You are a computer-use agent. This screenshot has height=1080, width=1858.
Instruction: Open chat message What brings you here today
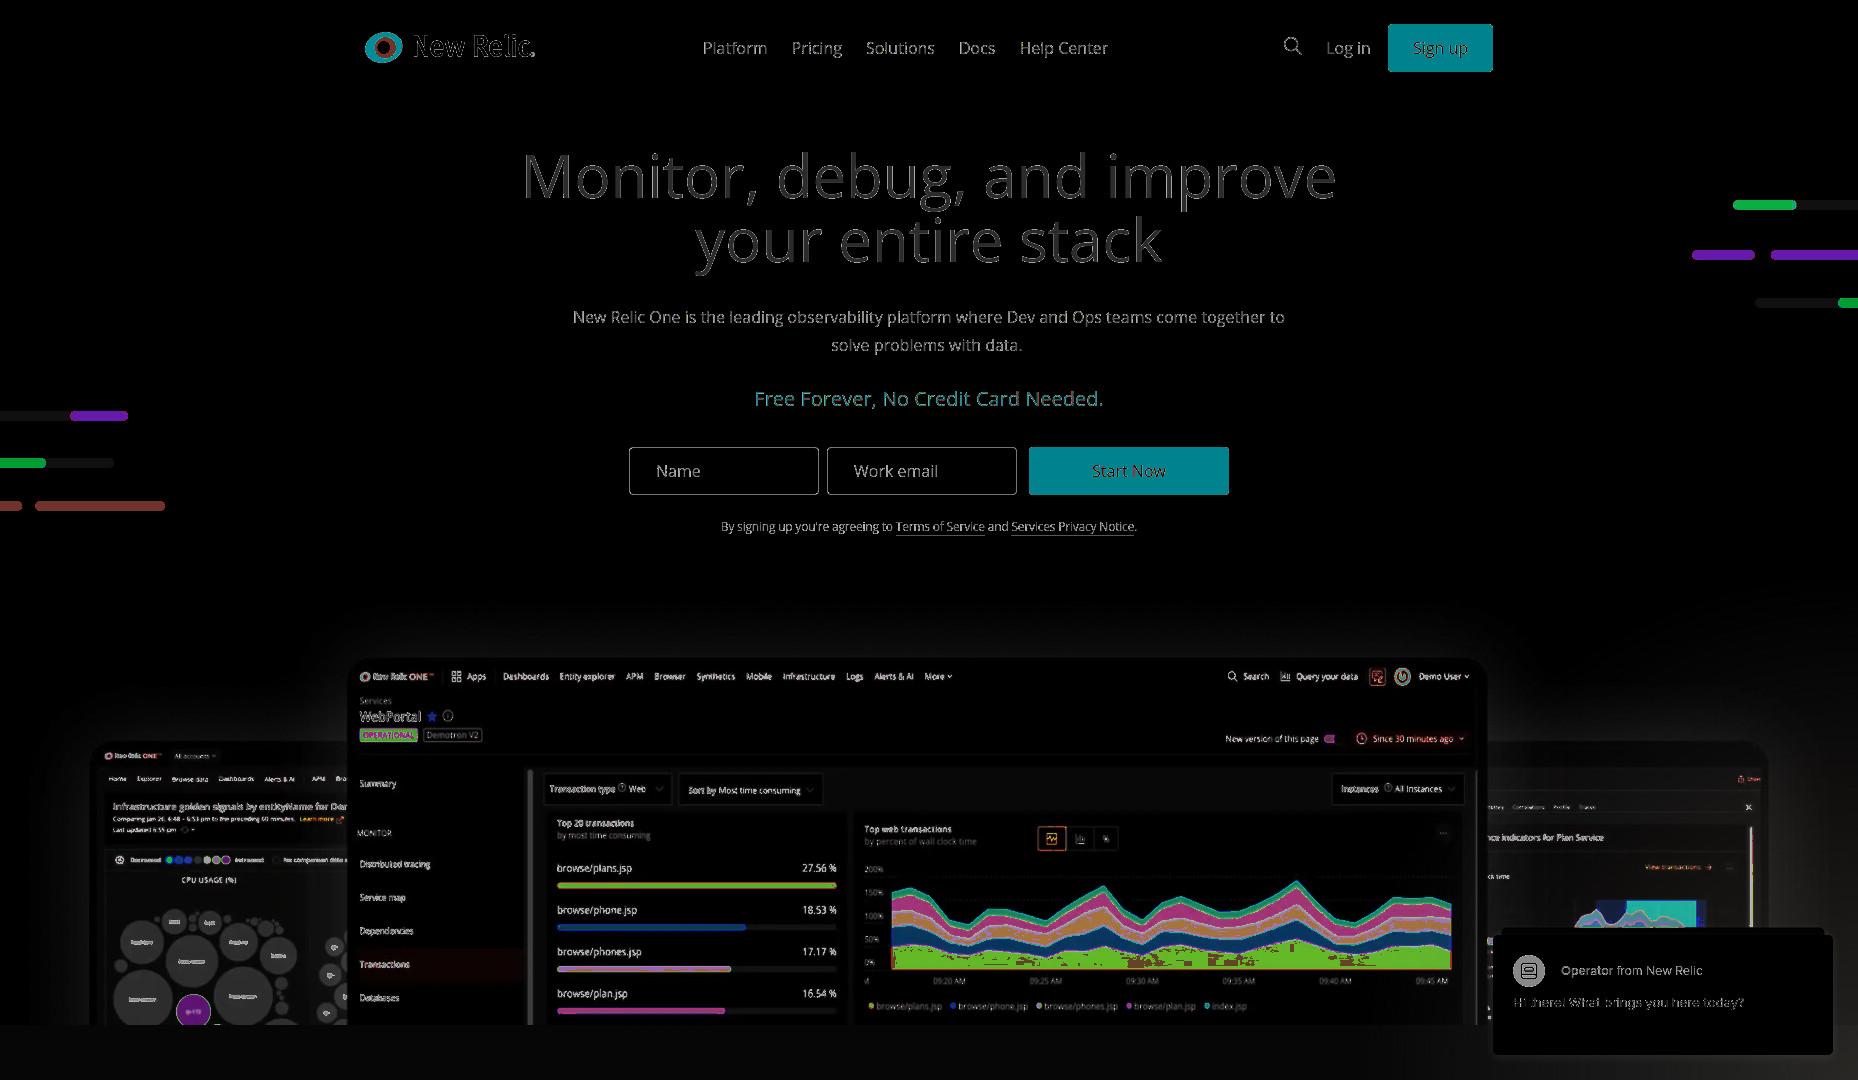click(1628, 1003)
